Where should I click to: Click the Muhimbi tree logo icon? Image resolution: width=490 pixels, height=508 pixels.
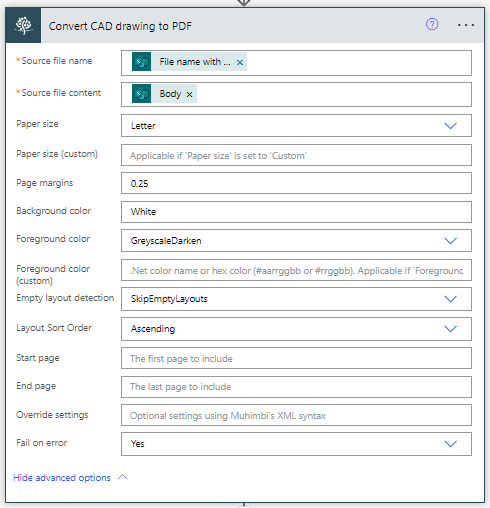point(23,26)
